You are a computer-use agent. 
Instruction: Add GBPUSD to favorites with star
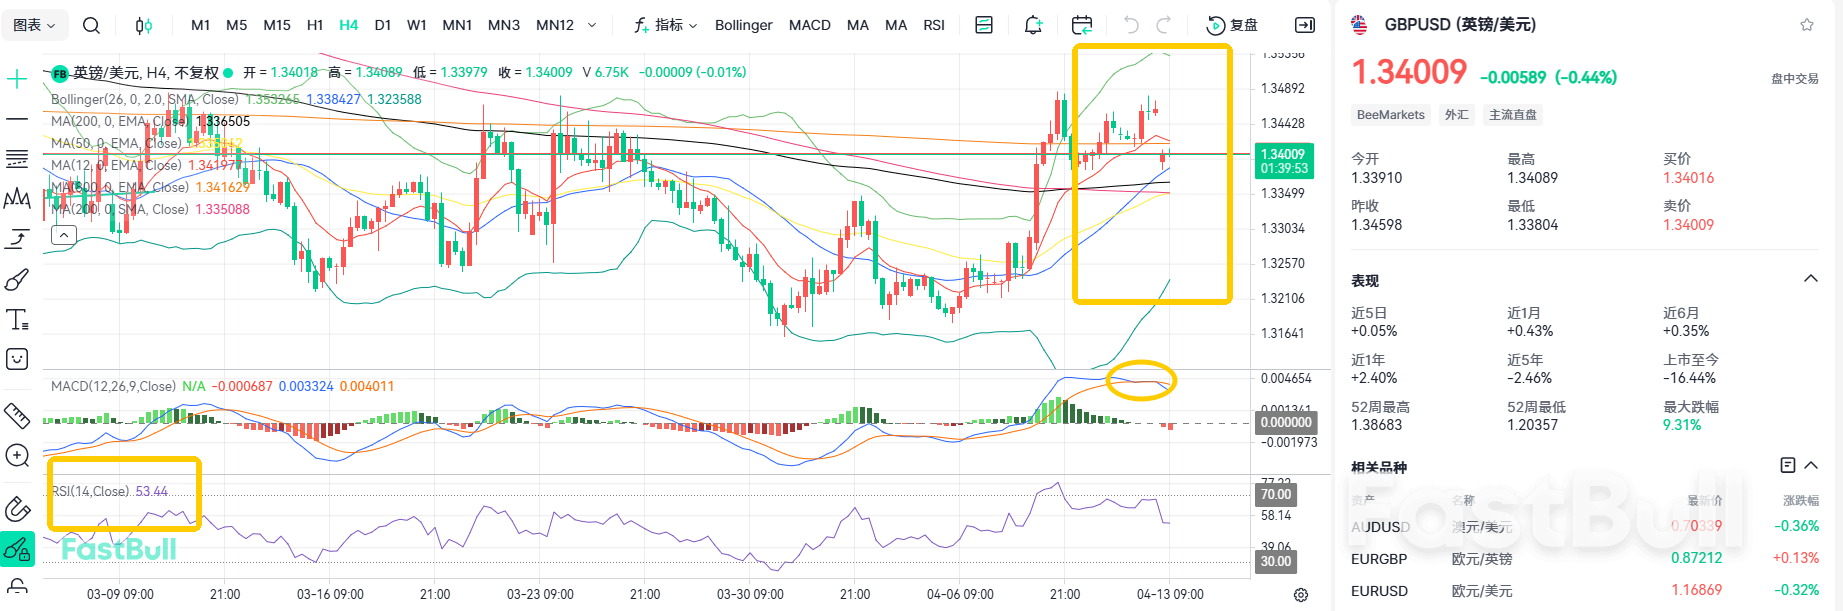(1807, 25)
